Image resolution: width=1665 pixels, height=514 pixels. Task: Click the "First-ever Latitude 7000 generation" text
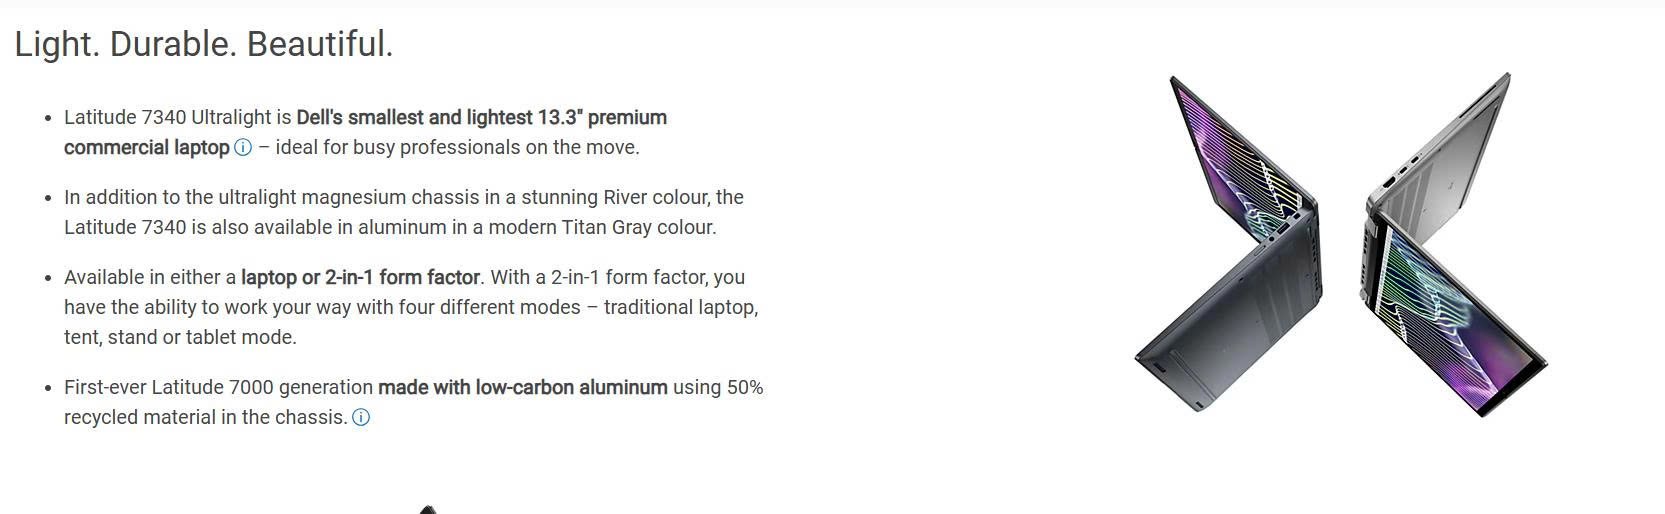pyautogui.click(x=218, y=388)
